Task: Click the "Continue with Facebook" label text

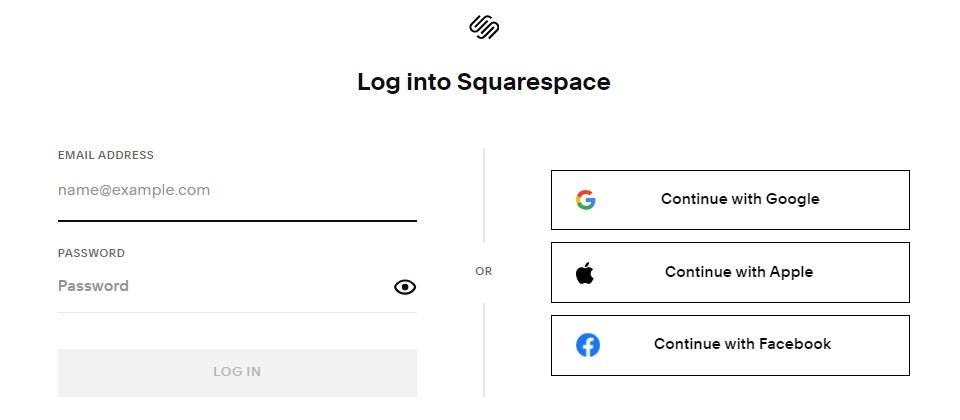Action: [x=743, y=344]
